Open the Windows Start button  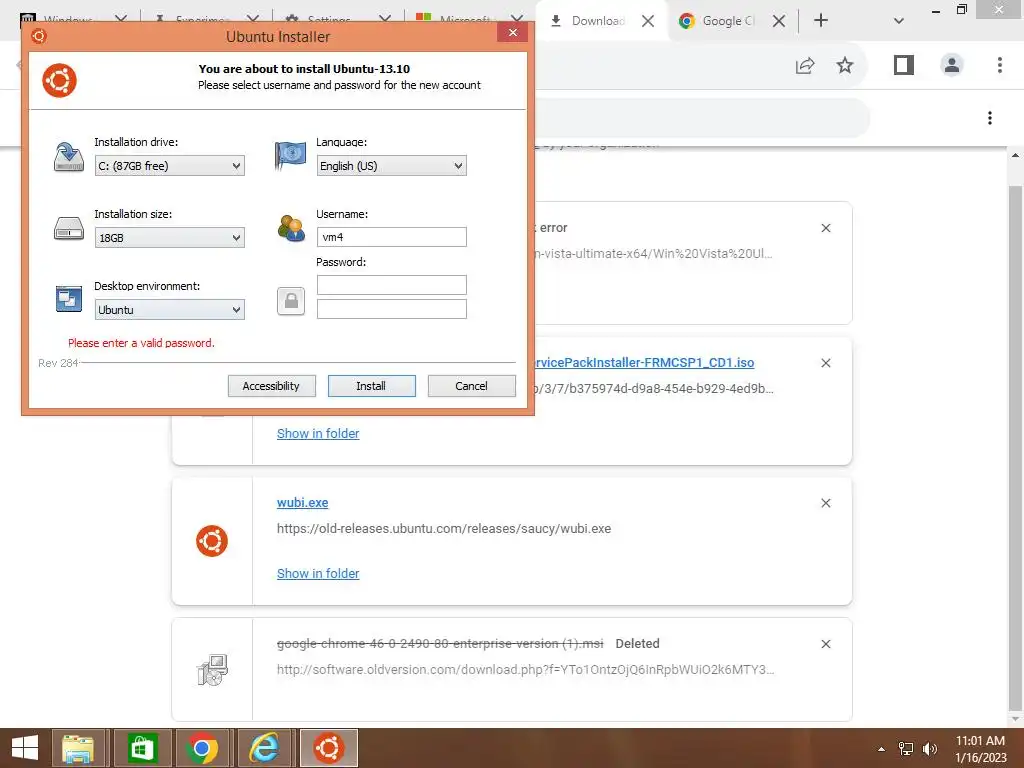point(25,748)
